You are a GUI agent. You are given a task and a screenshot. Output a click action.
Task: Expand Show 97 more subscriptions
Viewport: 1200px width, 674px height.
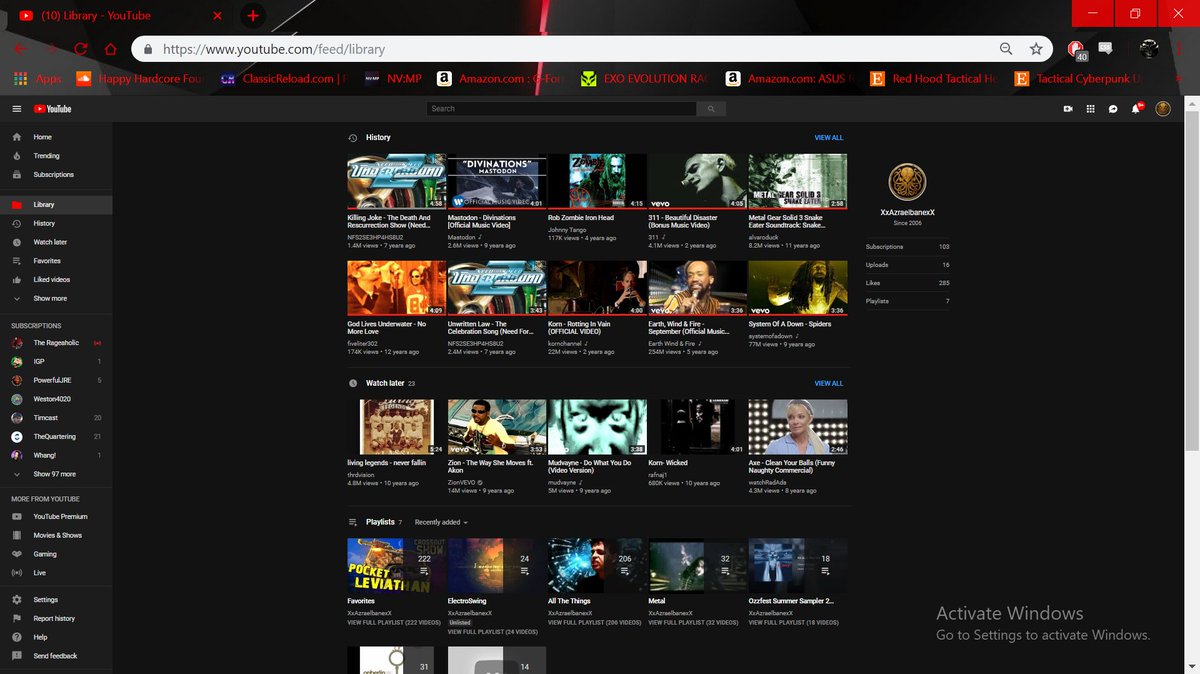tap(56, 474)
